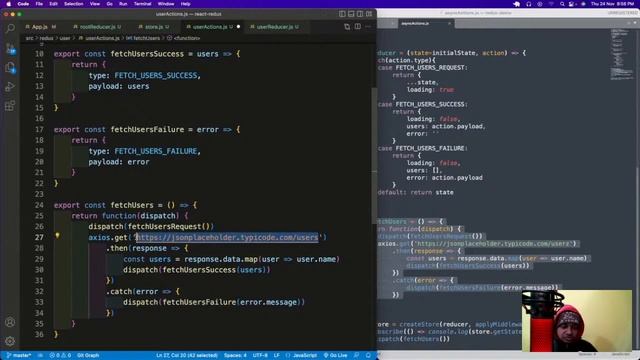Image resolution: width=640 pixels, height=360 pixels.
Task: Open the Wi-Fi menu bar icon
Action: pos(551,4)
